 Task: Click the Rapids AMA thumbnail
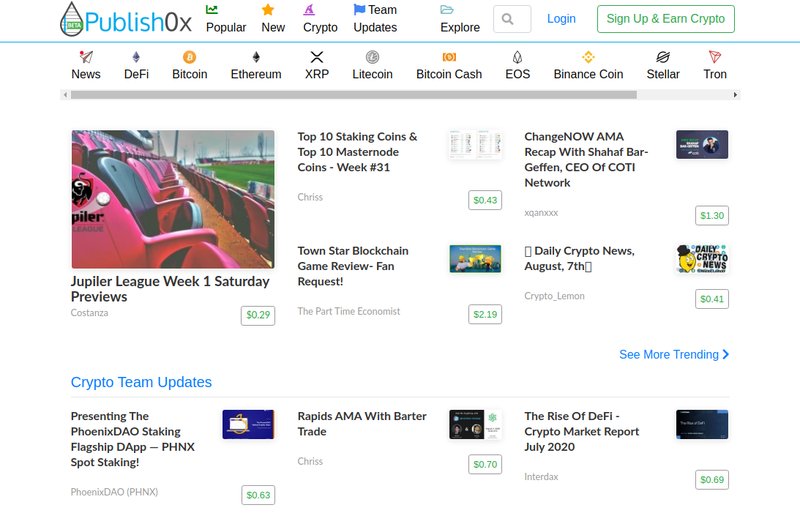click(x=475, y=425)
